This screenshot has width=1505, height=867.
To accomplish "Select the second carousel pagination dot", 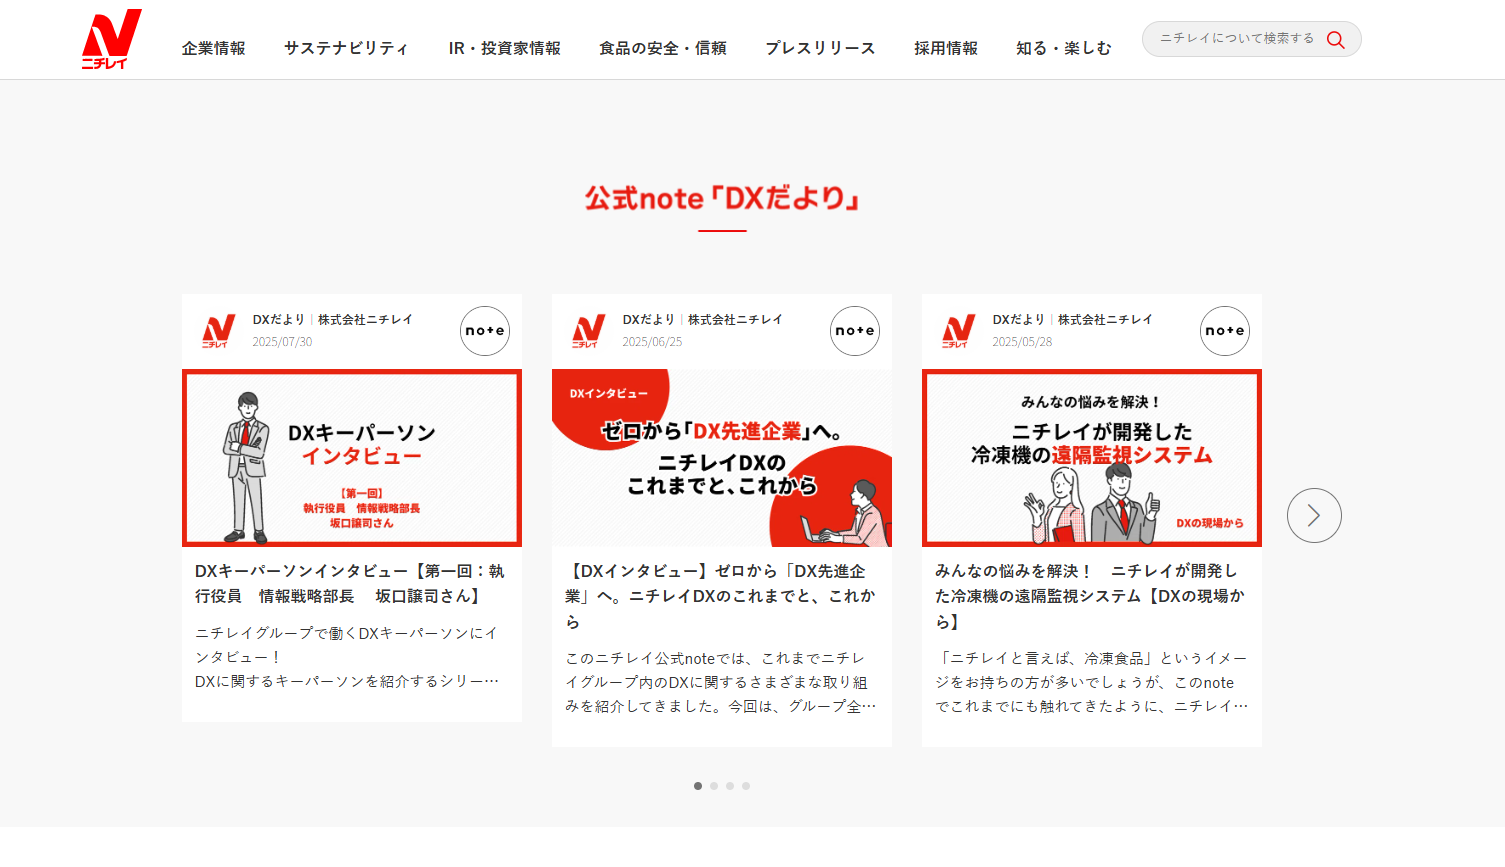I will [714, 786].
